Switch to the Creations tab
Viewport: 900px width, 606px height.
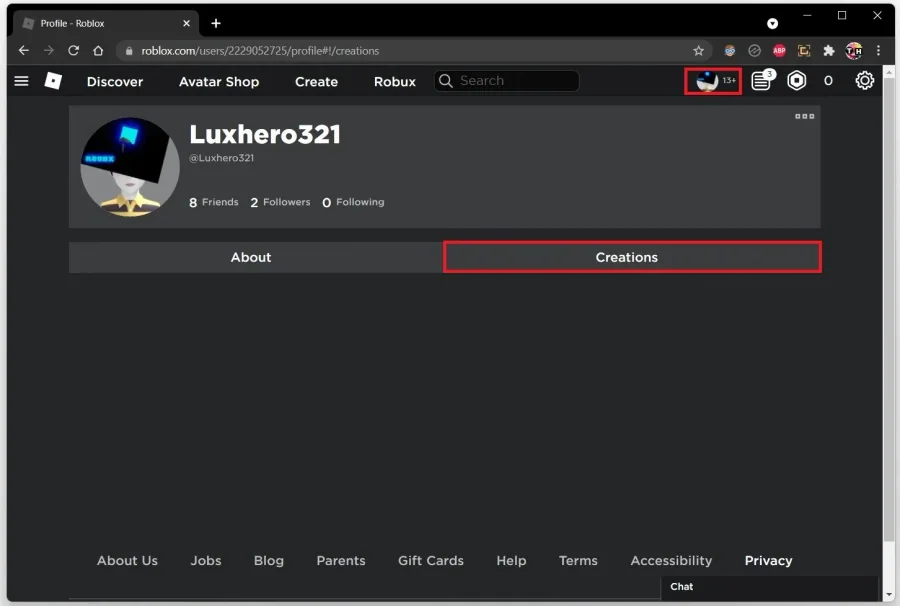click(x=632, y=257)
